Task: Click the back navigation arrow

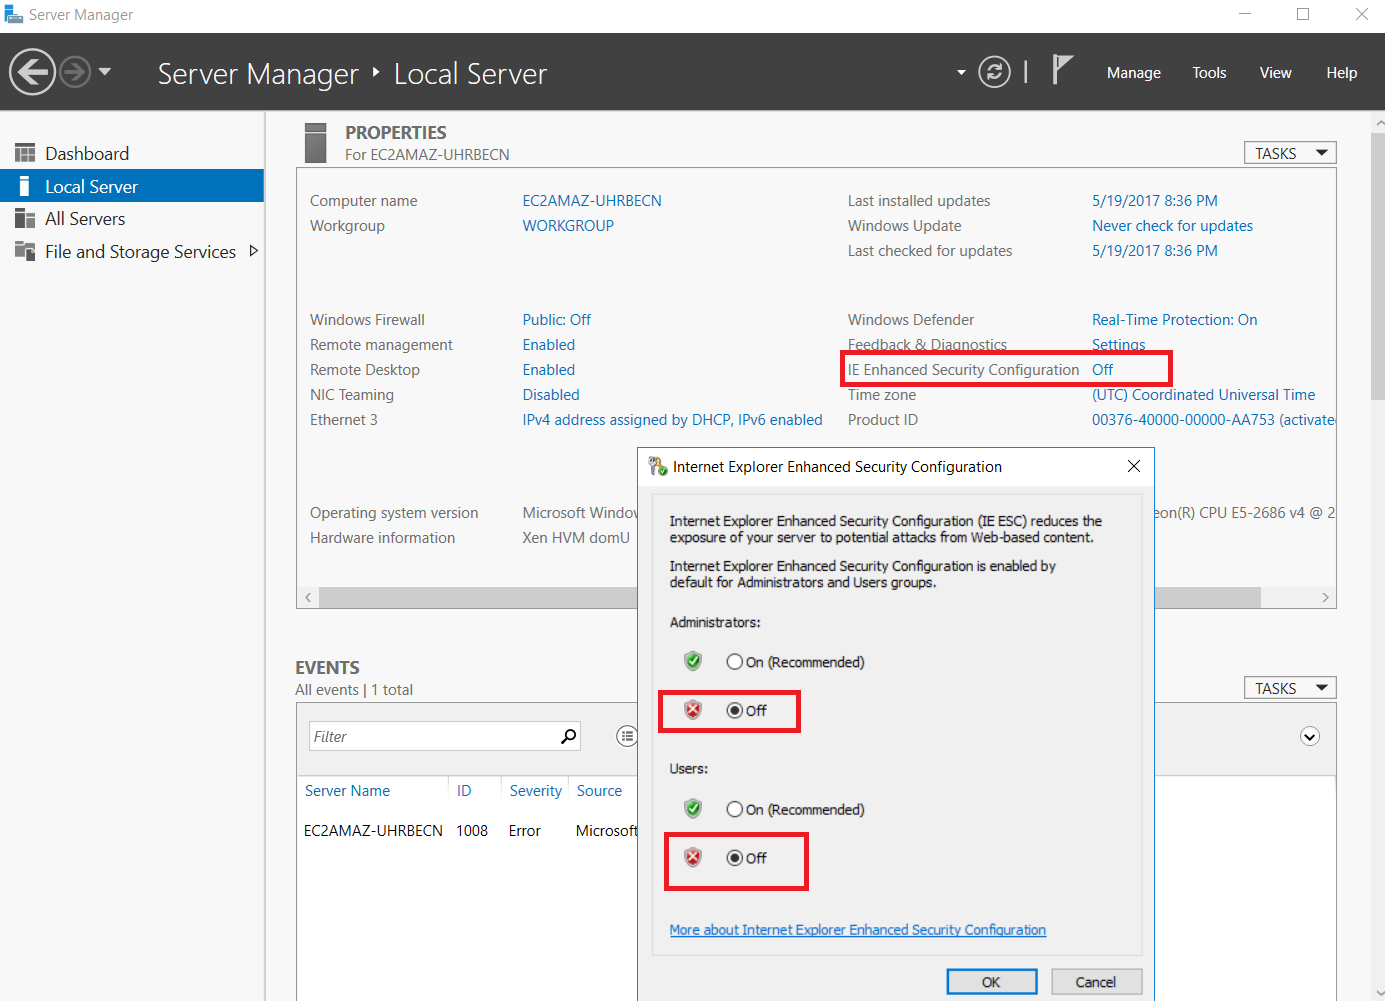Action: click(33, 72)
